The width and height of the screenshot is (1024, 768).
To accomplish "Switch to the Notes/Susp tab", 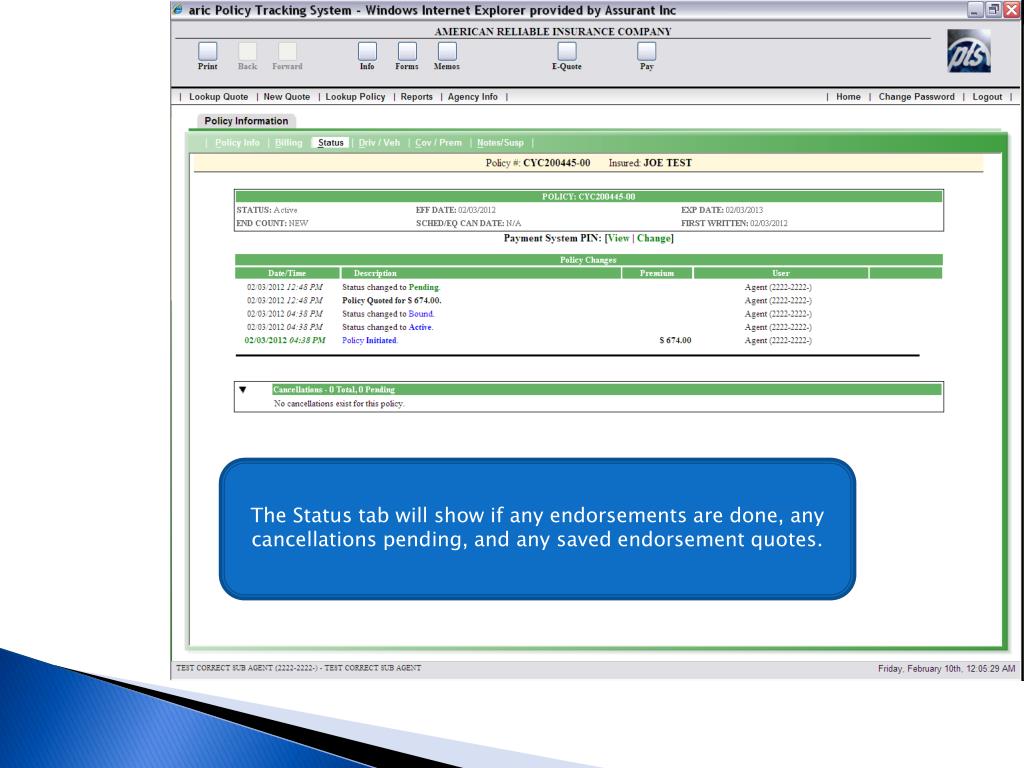I will click(500, 142).
